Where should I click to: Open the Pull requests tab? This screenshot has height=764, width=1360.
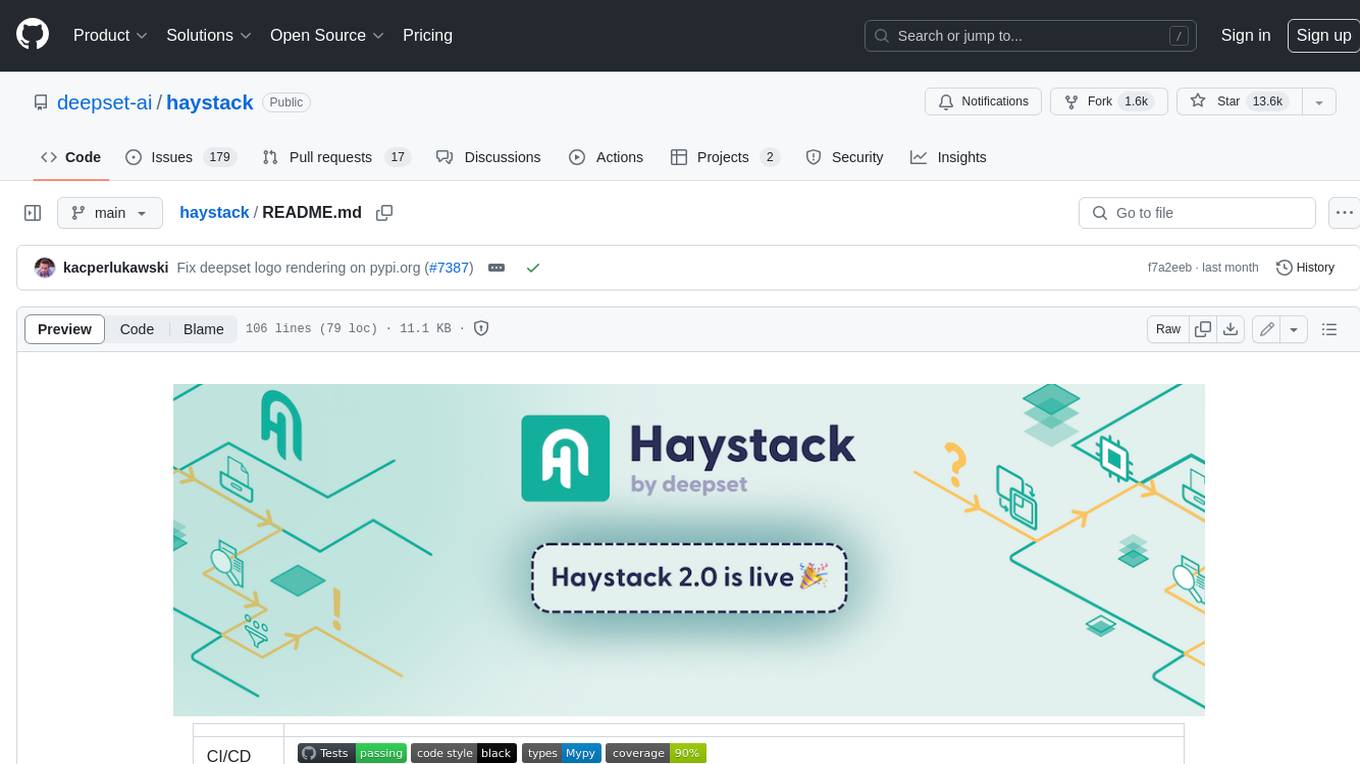336,157
